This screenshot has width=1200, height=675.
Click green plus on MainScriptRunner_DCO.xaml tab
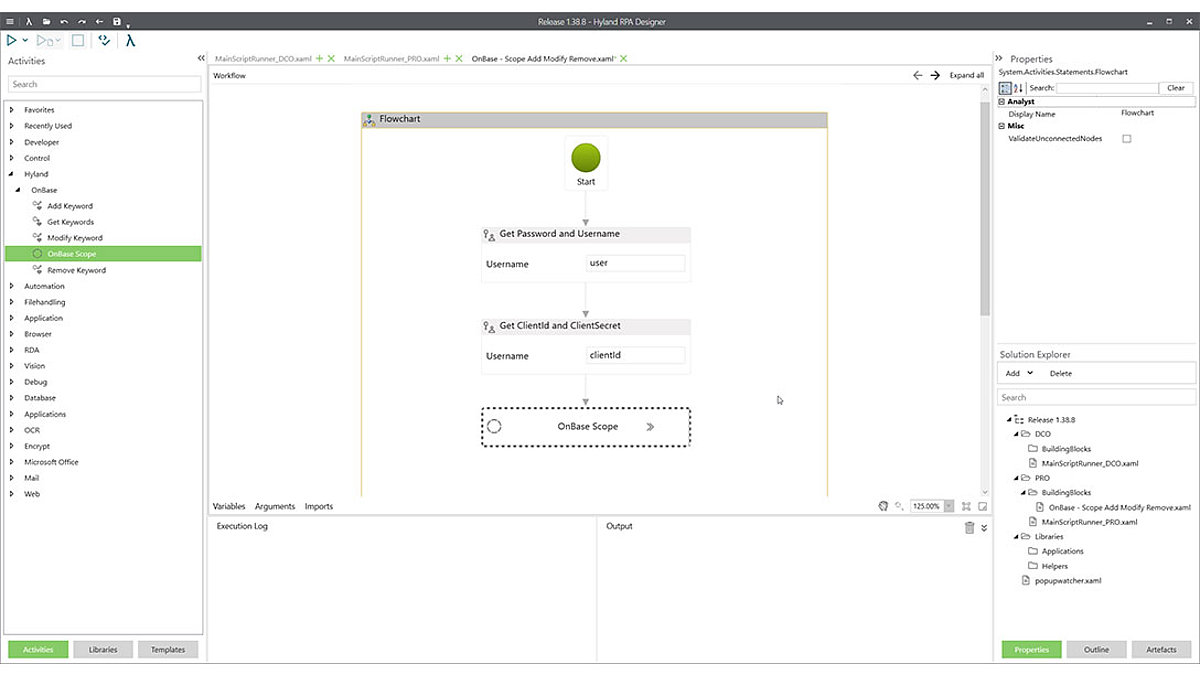320,59
